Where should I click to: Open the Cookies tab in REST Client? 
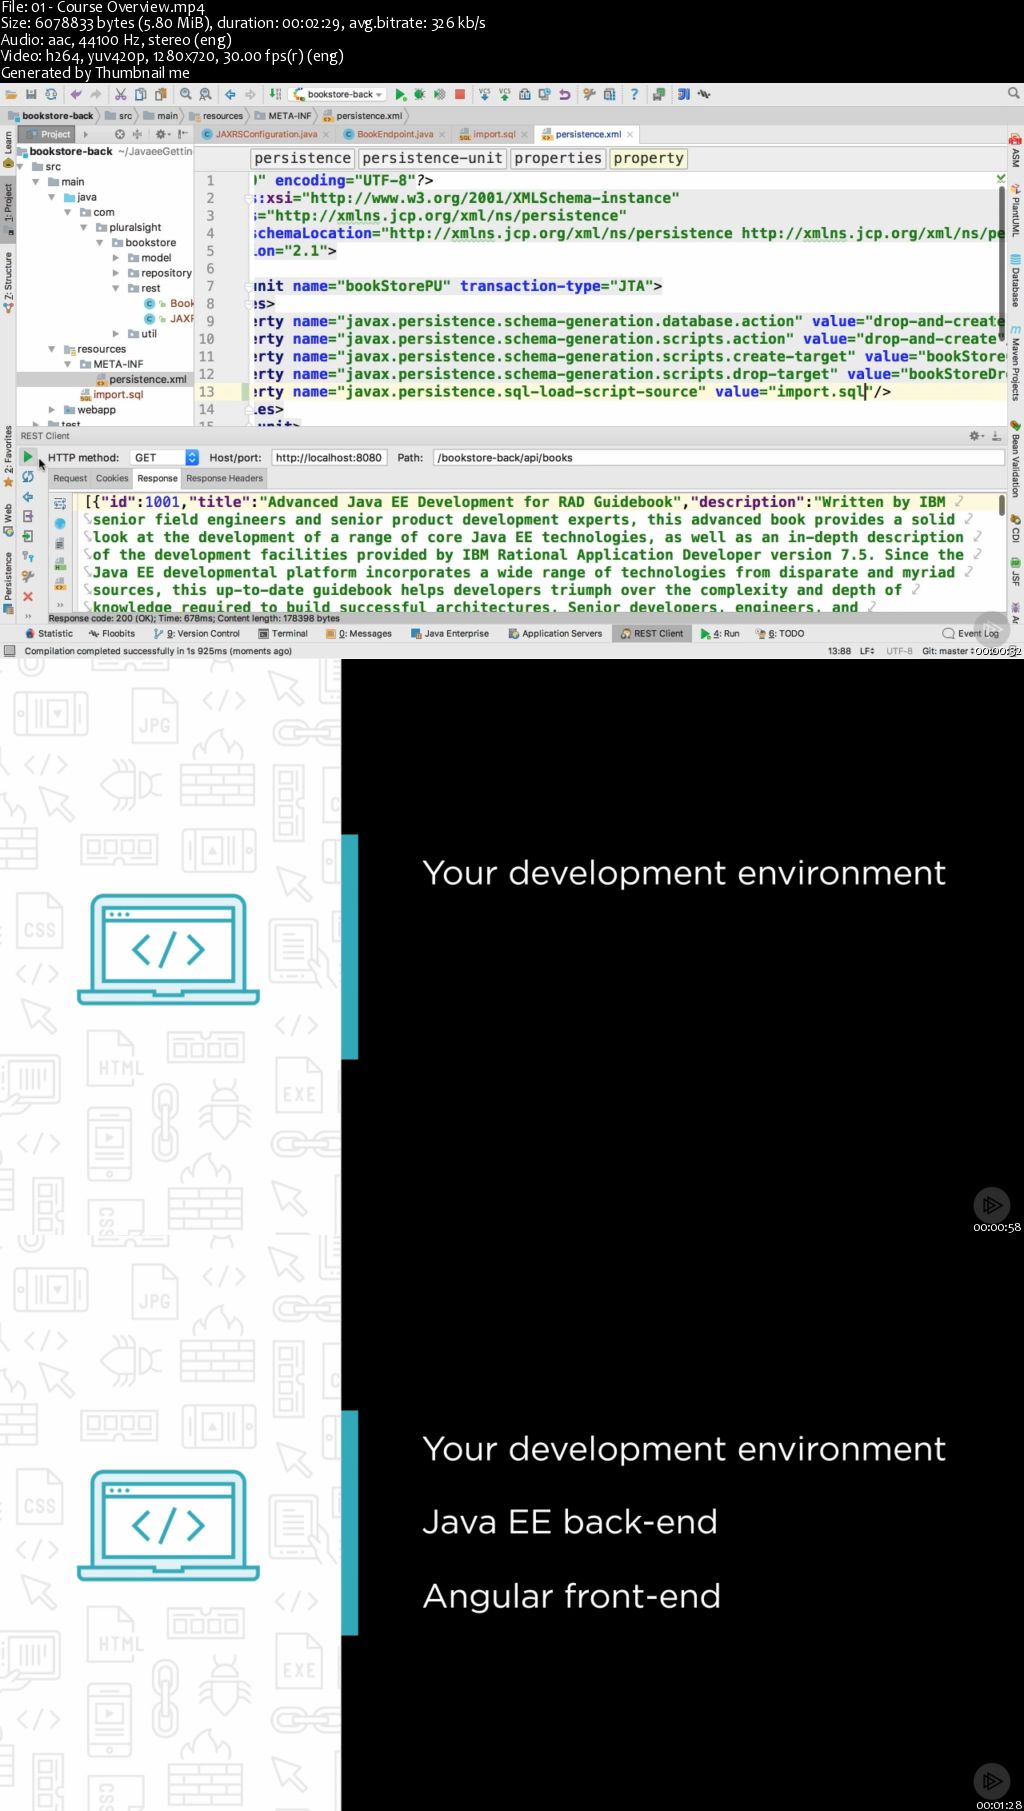(112, 478)
